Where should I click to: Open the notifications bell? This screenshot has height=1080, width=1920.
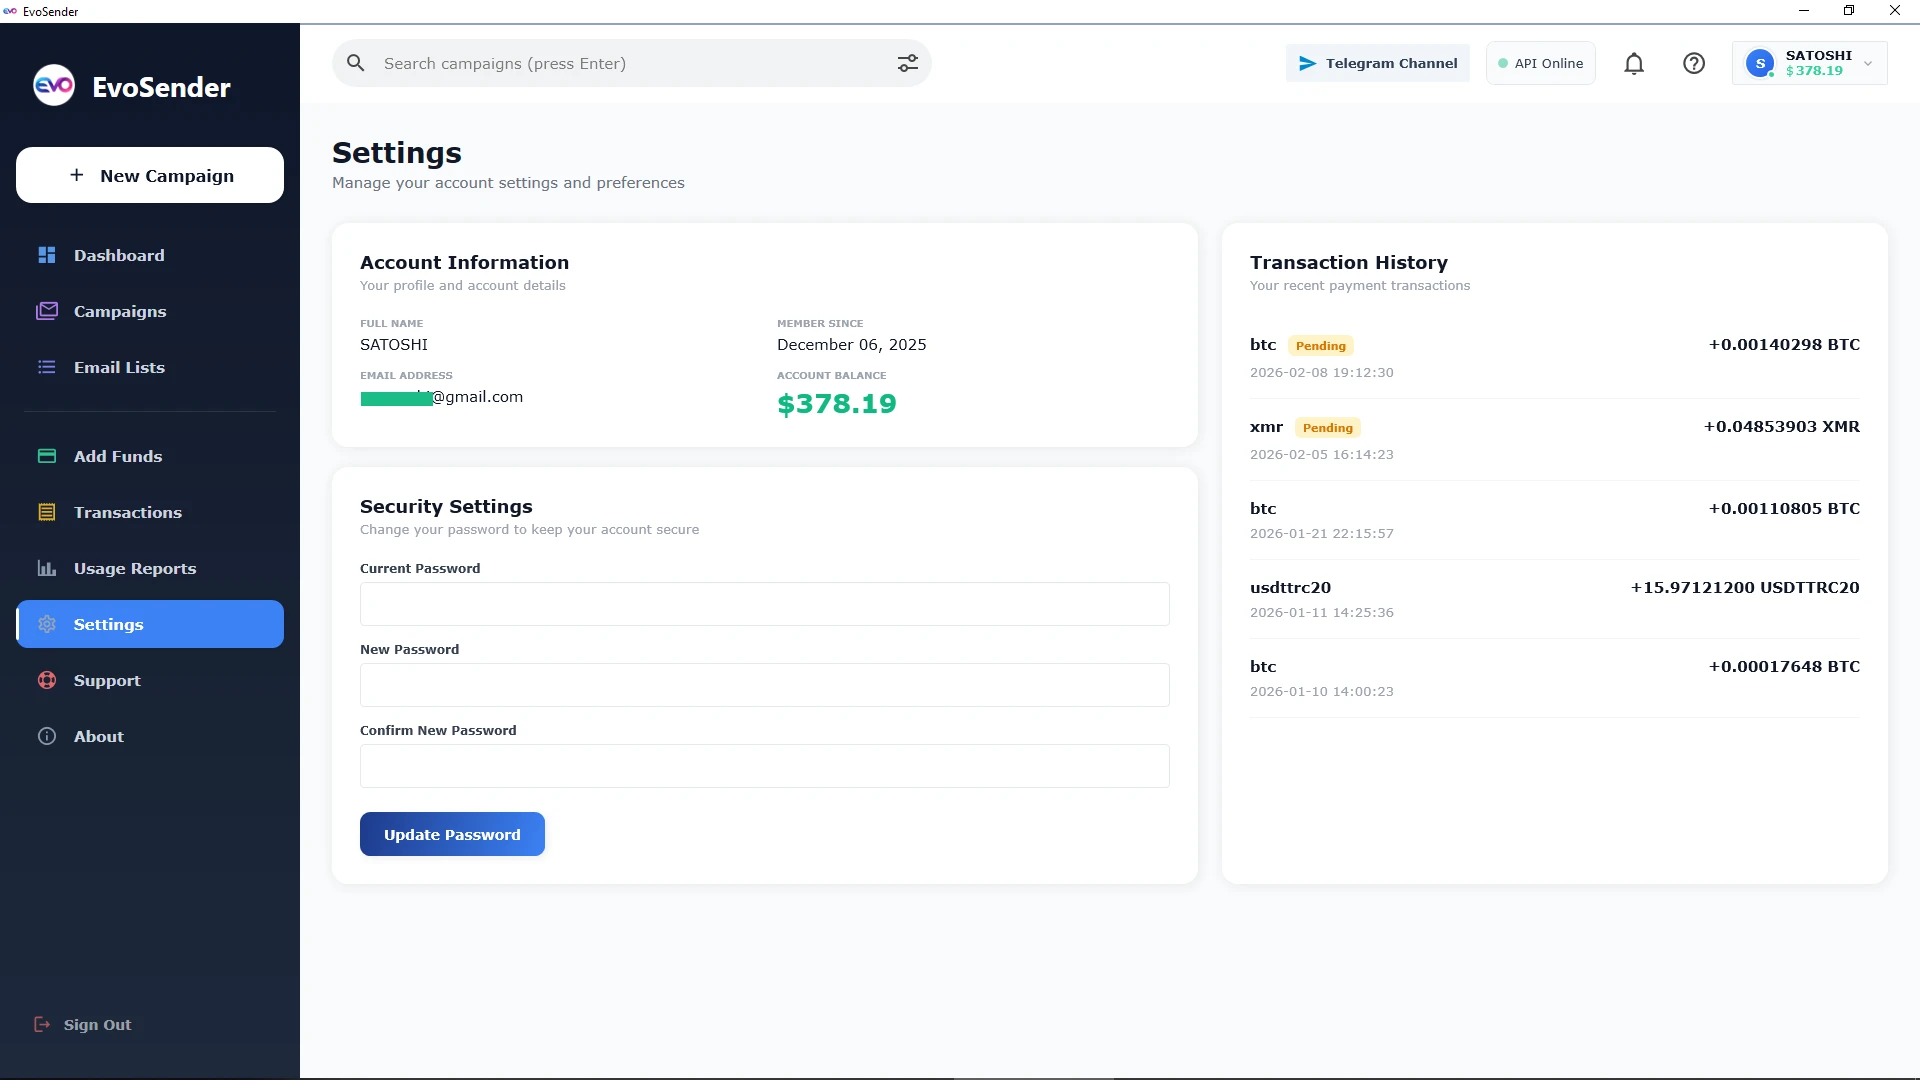click(1635, 63)
